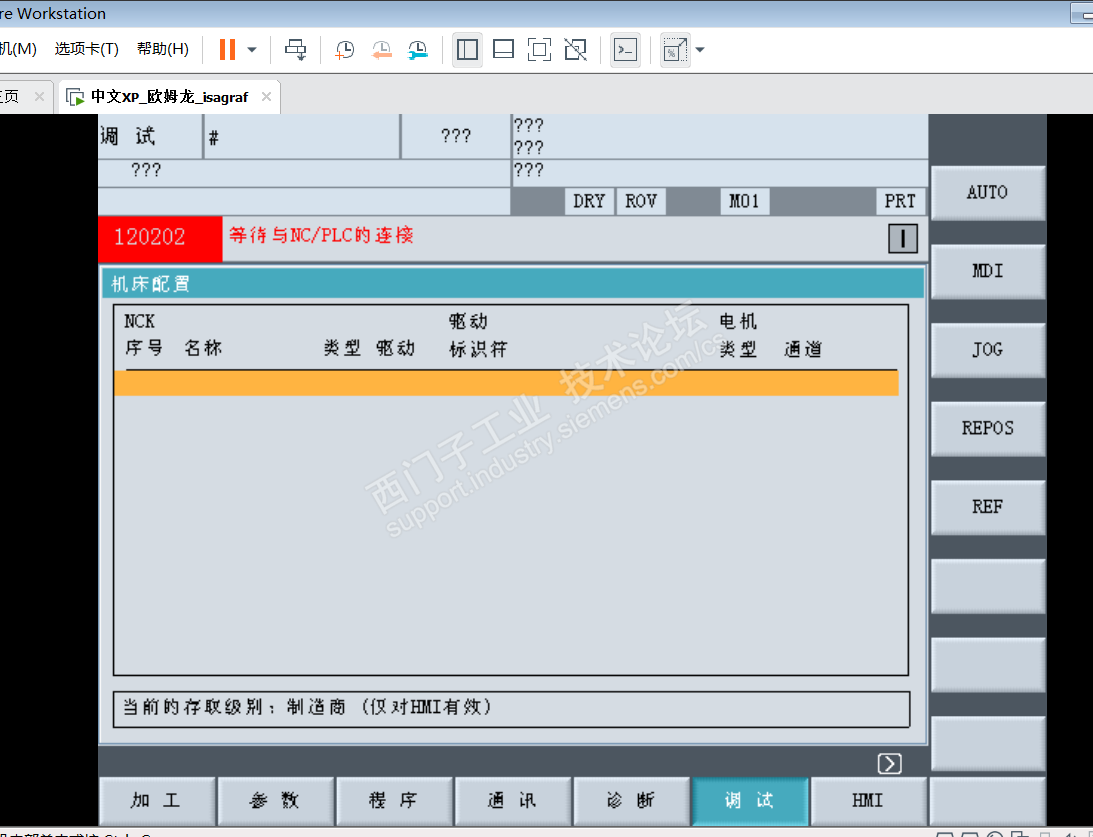This screenshot has height=837, width=1093.
Task: Enter full screen mode
Action: pos(540,49)
